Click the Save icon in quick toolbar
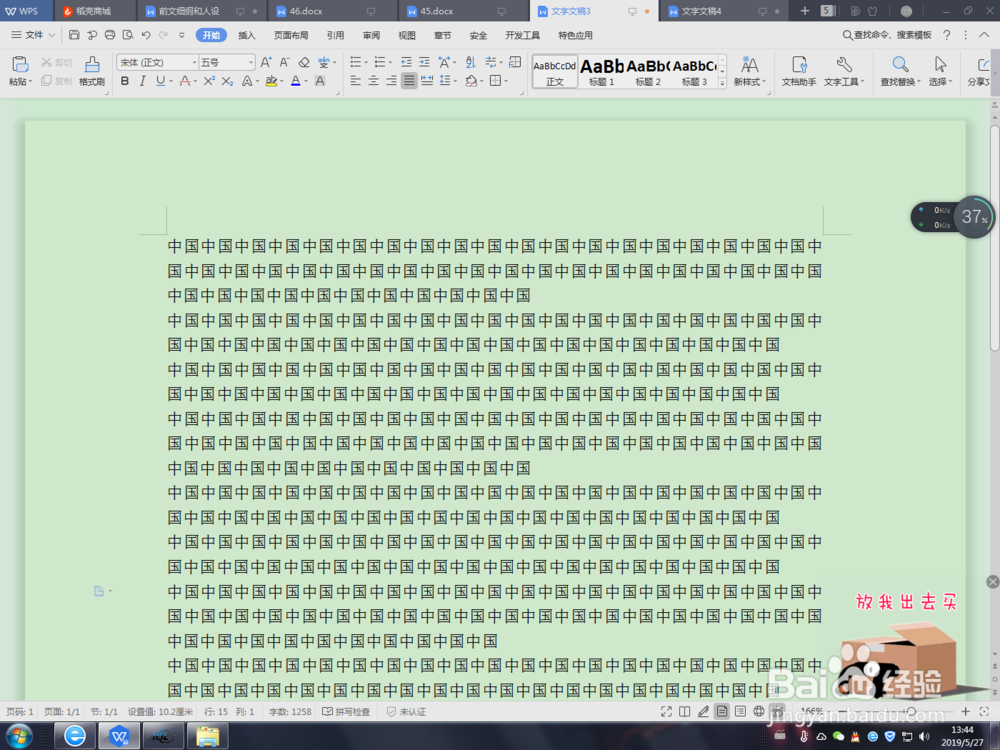 tap(74, 35)
